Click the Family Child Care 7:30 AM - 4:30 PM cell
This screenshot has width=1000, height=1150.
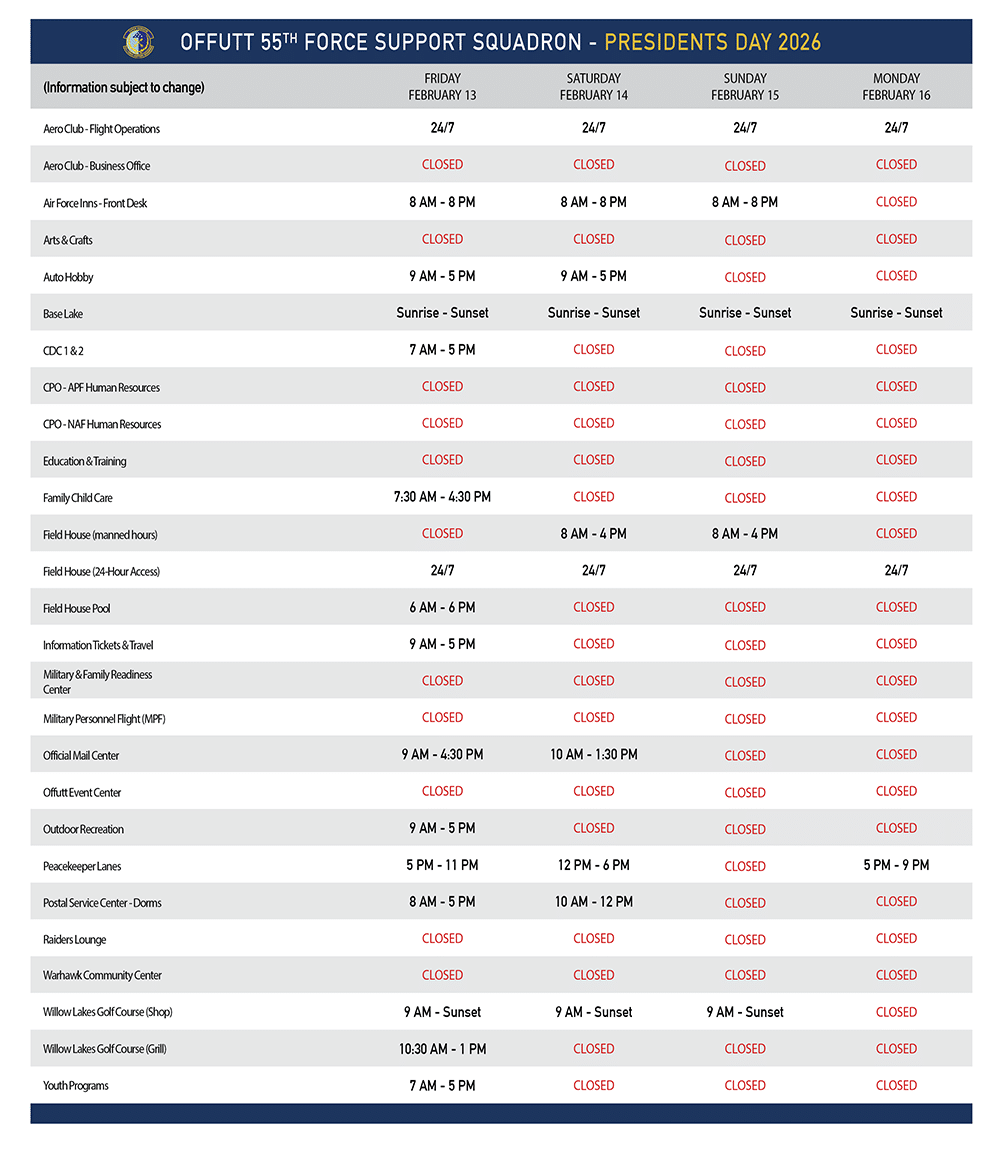[x=442, y=497]
